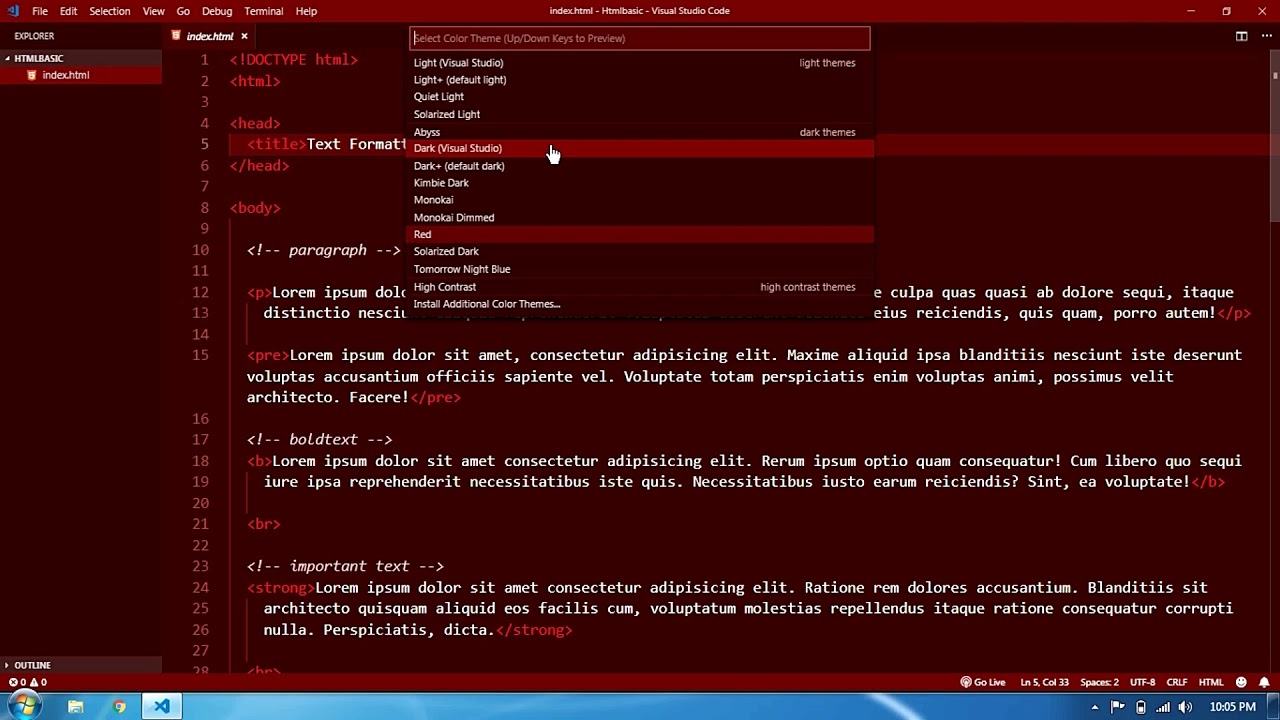Open the Action Center flag icon
This screenshot has height=720, width=1280.
point(1118,707)
